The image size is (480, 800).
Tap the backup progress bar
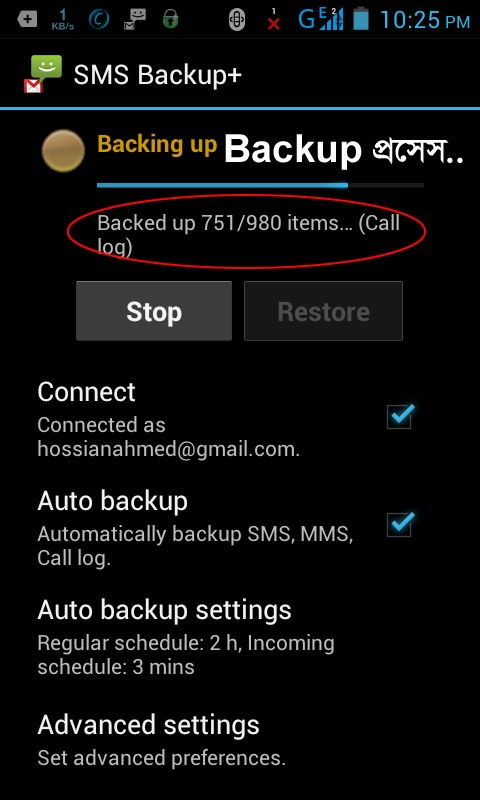click(260, 185)
